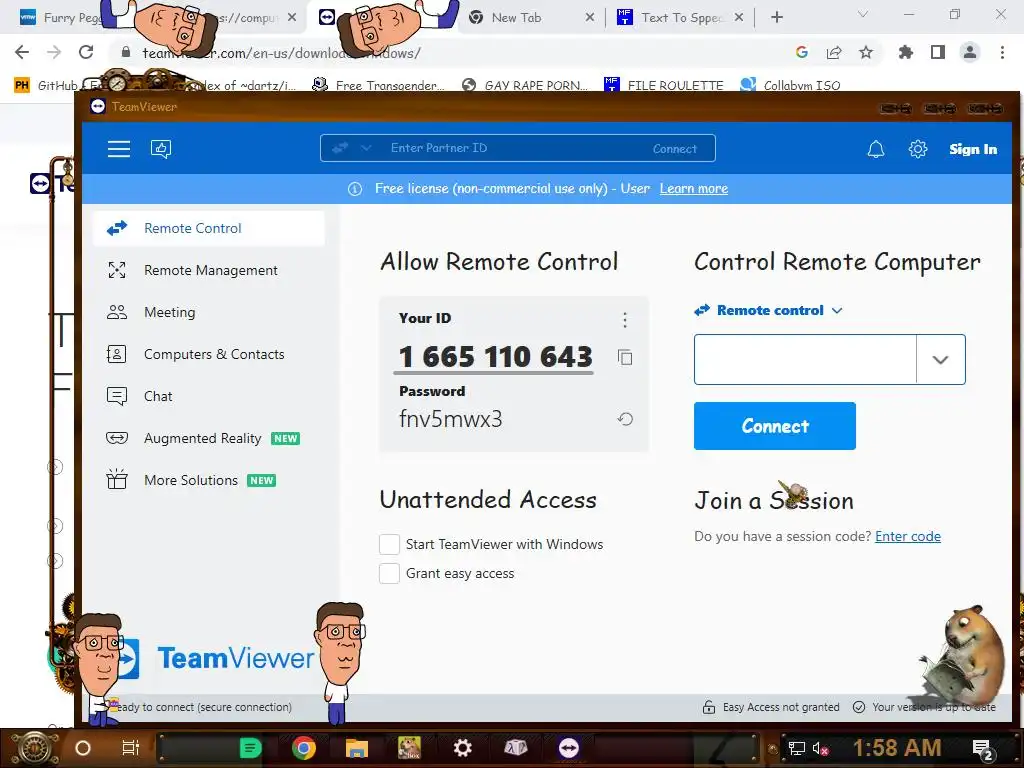
Task: Open the partner ID history dropdown
Action: [x=940, y=360]
